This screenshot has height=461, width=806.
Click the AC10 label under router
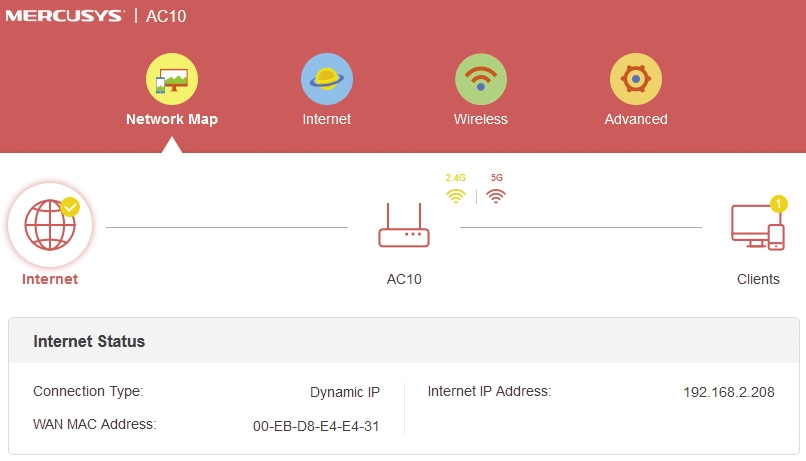click(x=404, y=279)
